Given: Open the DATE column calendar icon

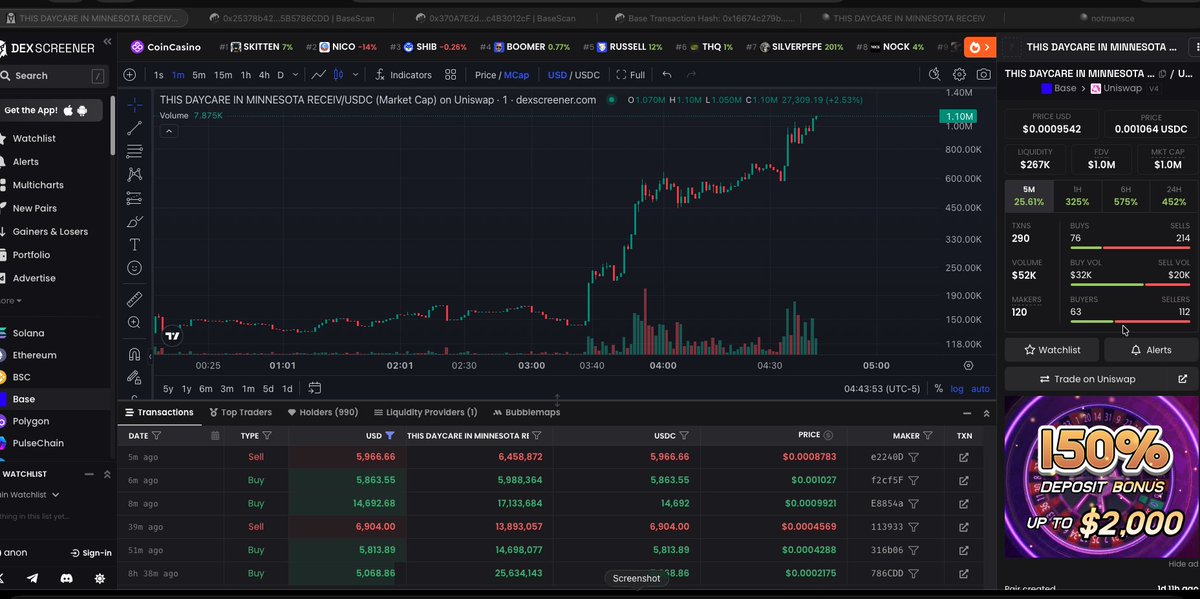Looking at the screenshot, I should click(215, 435).
